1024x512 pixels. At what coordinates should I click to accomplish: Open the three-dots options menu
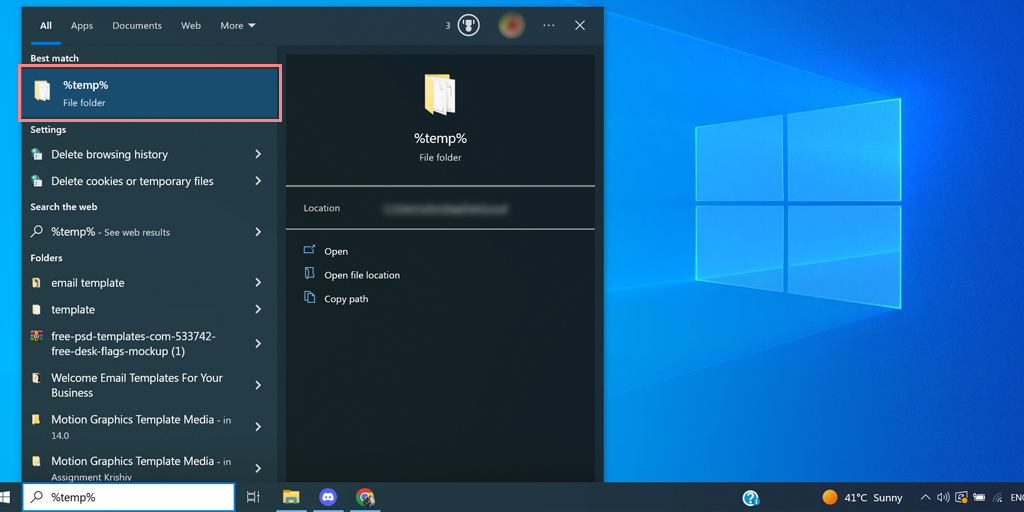click(549, 25)
